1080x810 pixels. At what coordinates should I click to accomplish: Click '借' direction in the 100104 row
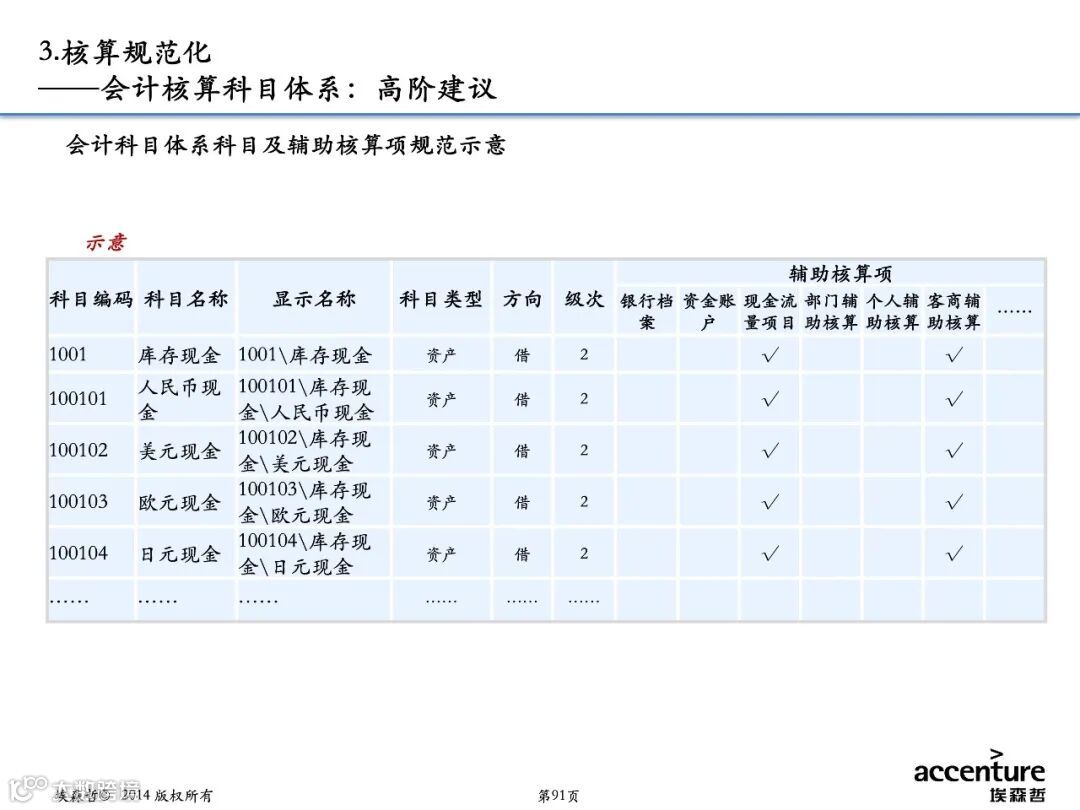click(522, 554)
